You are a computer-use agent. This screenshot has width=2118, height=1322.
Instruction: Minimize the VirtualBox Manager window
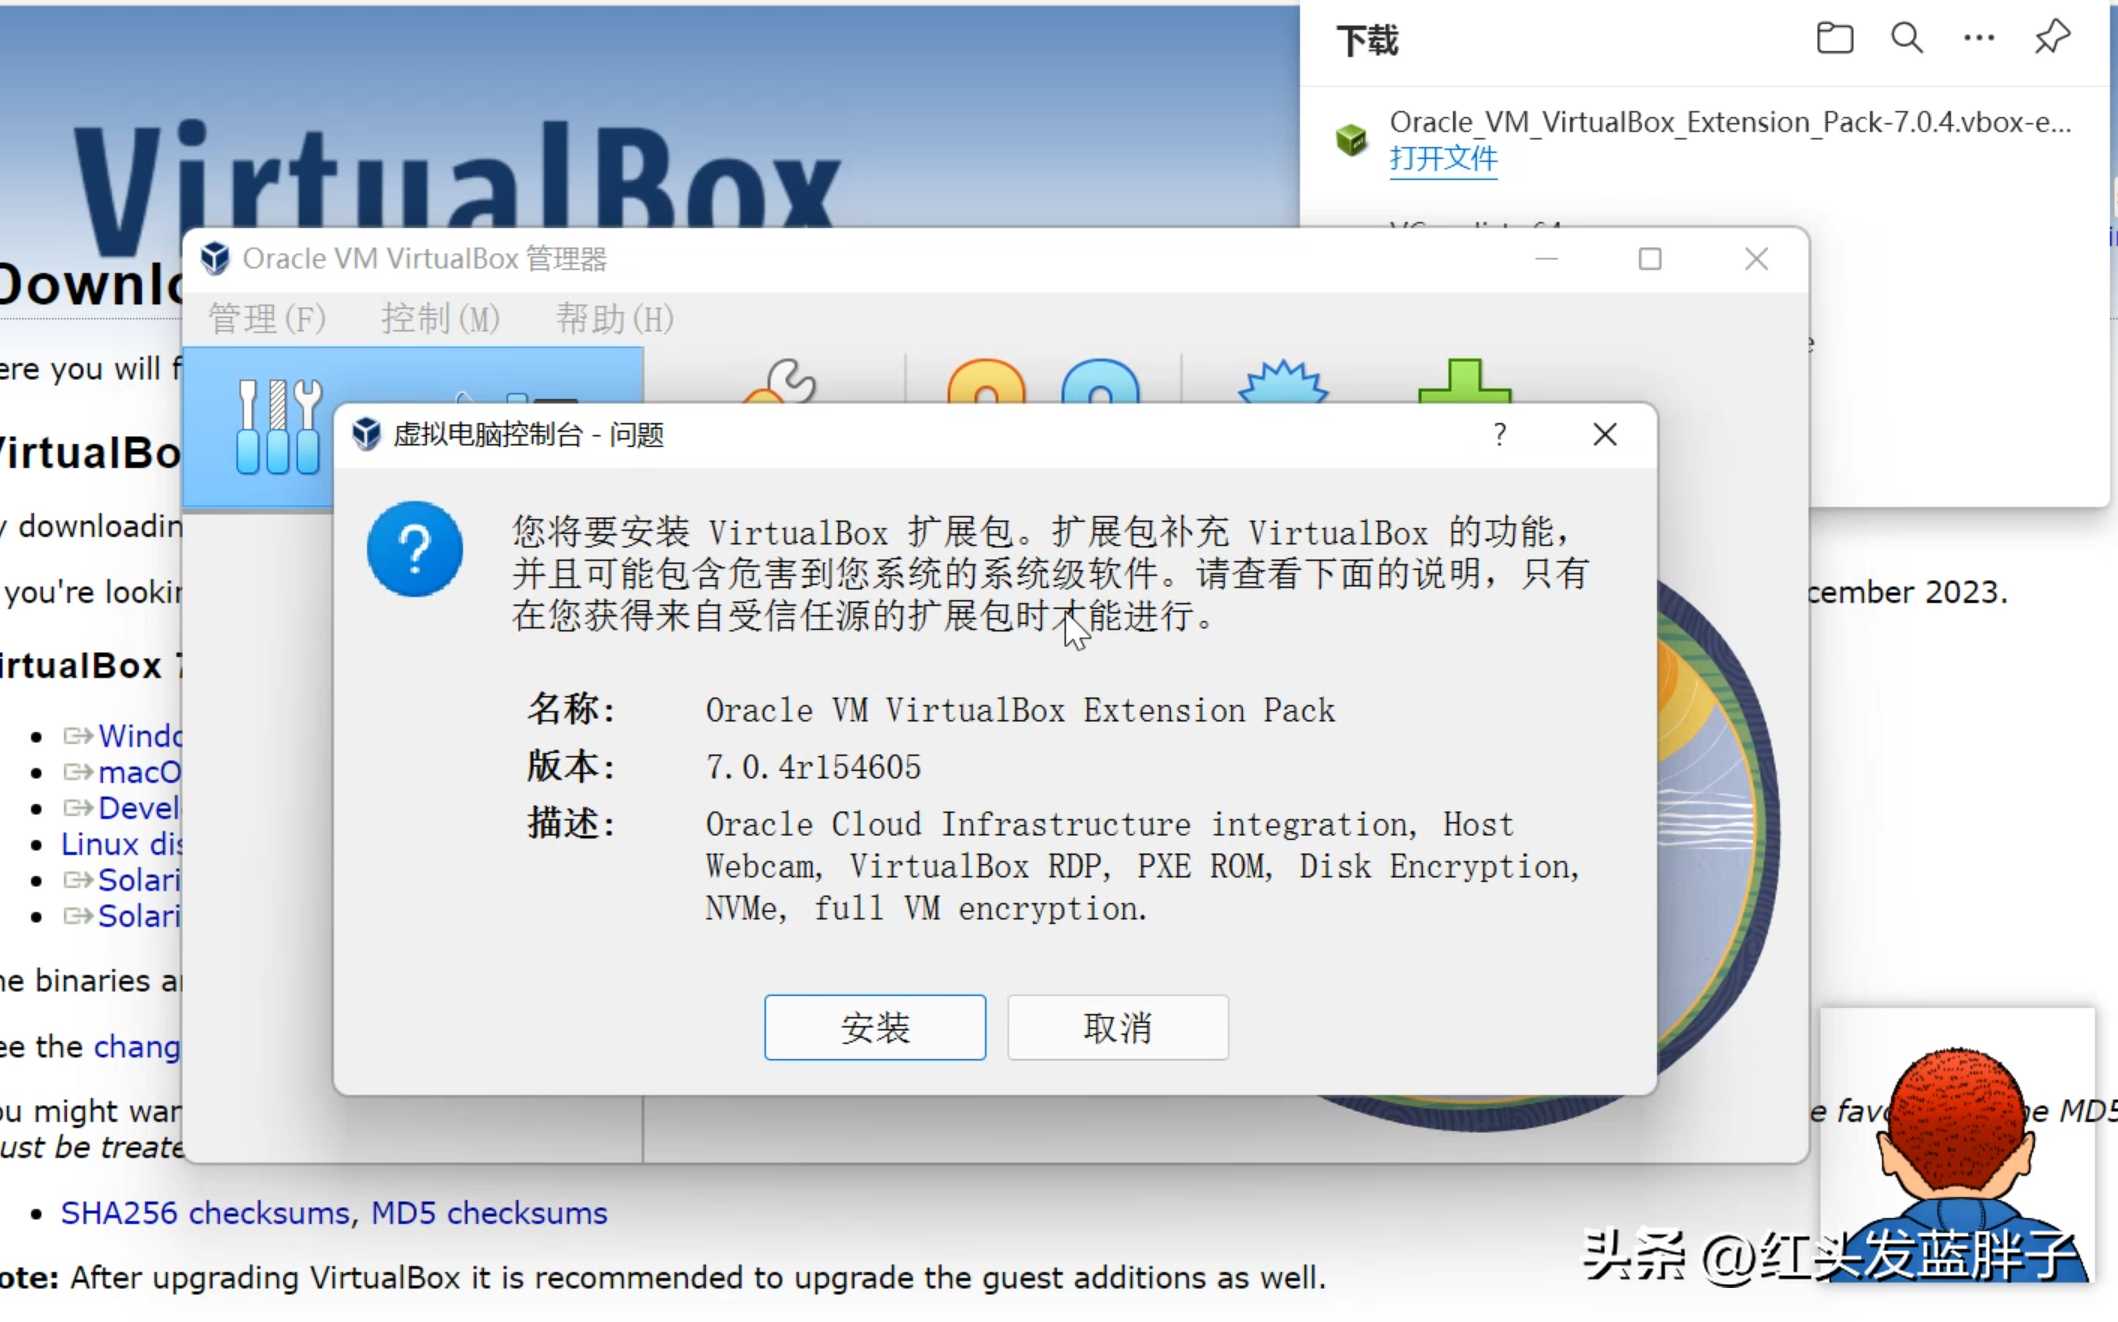point(1547,259)
